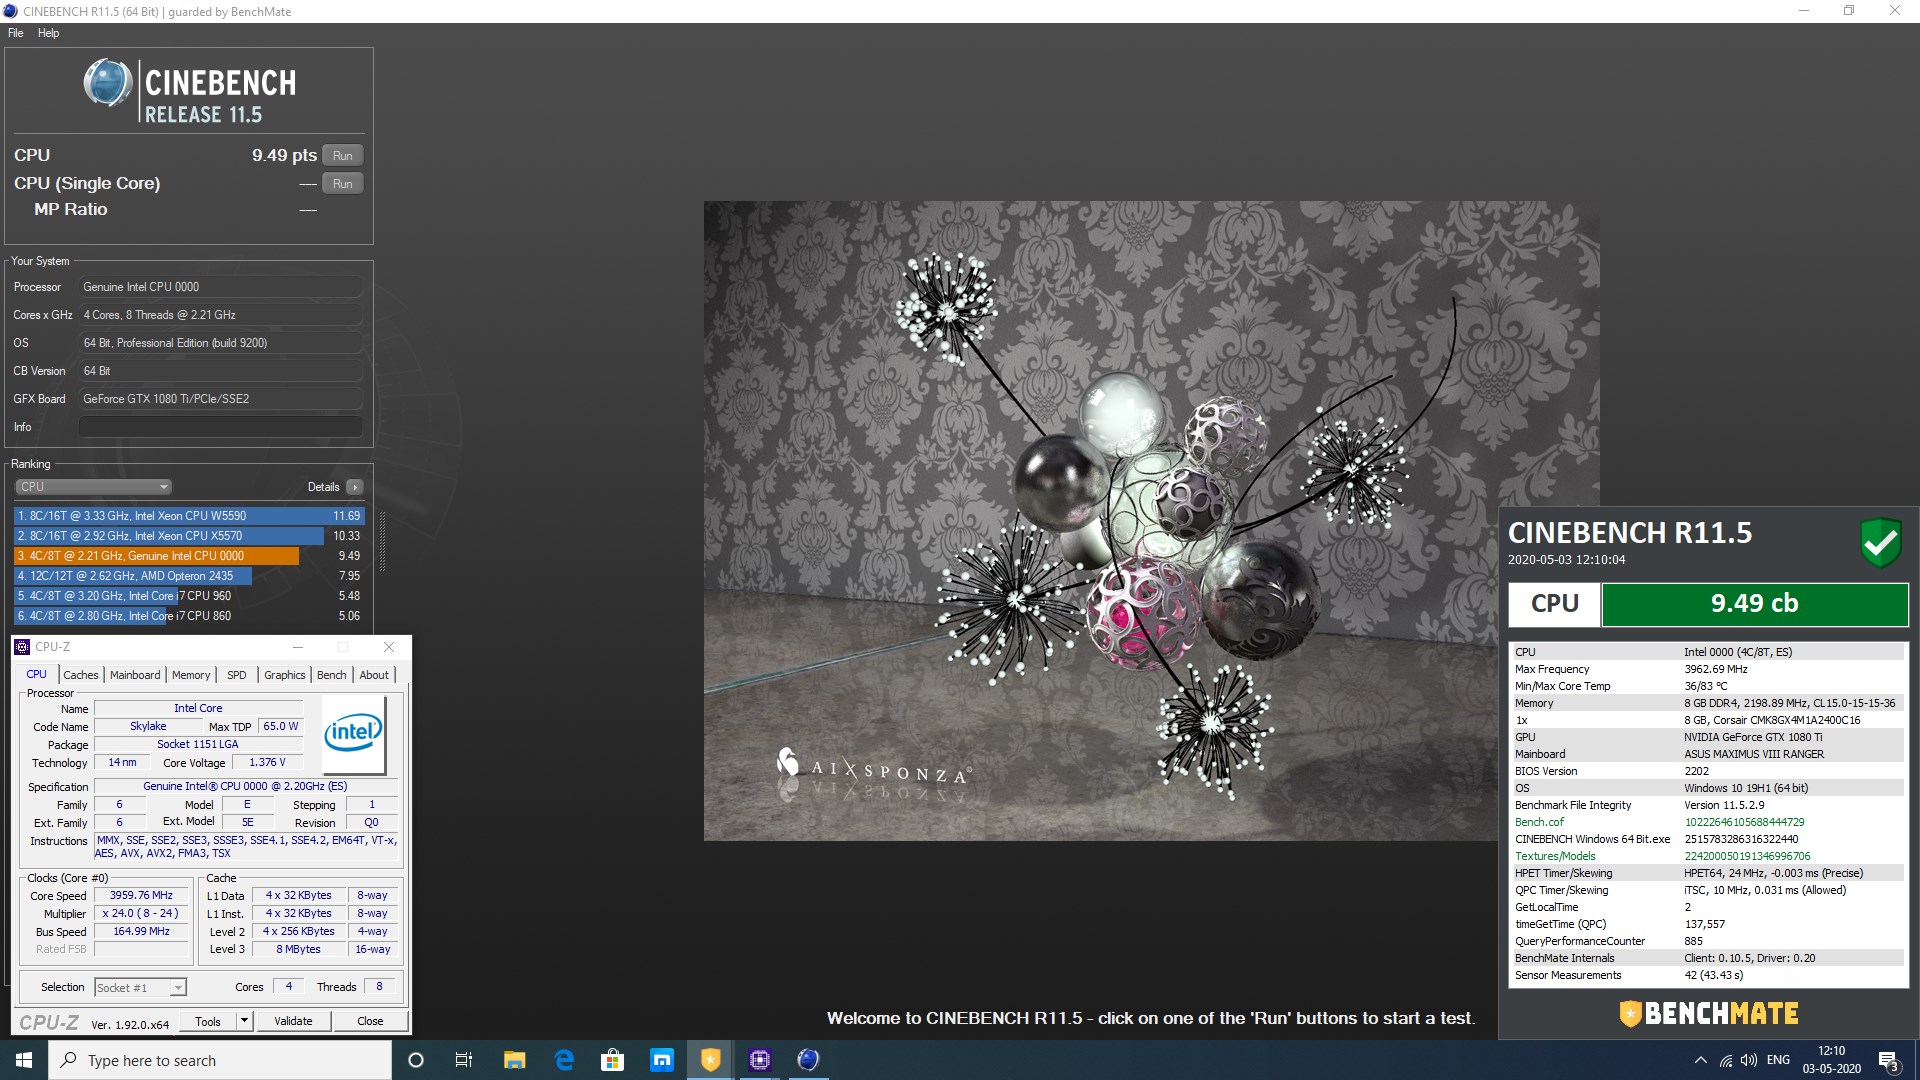Click the Tools button in CPU-Z
The height and width of the screenshot is (1080, 1920).
(x=208, y=1021)
